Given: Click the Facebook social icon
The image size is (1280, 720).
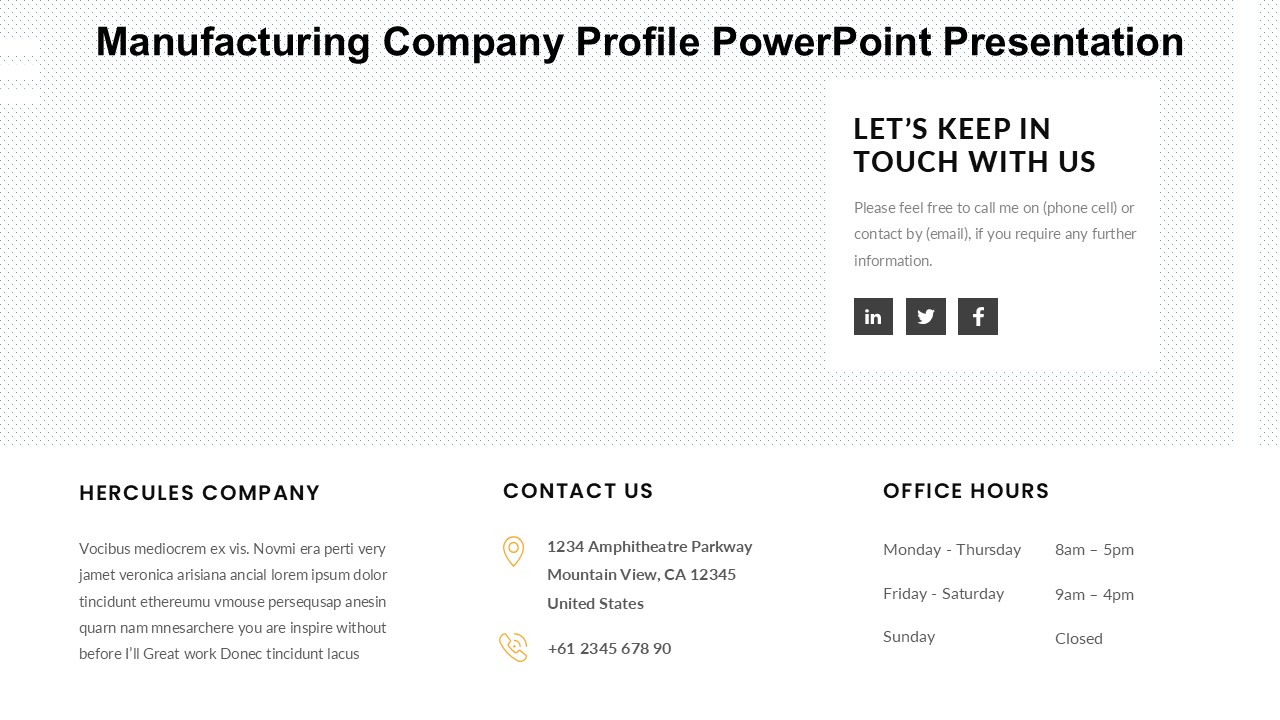Looking at the screenshot, I should point(978,317).
